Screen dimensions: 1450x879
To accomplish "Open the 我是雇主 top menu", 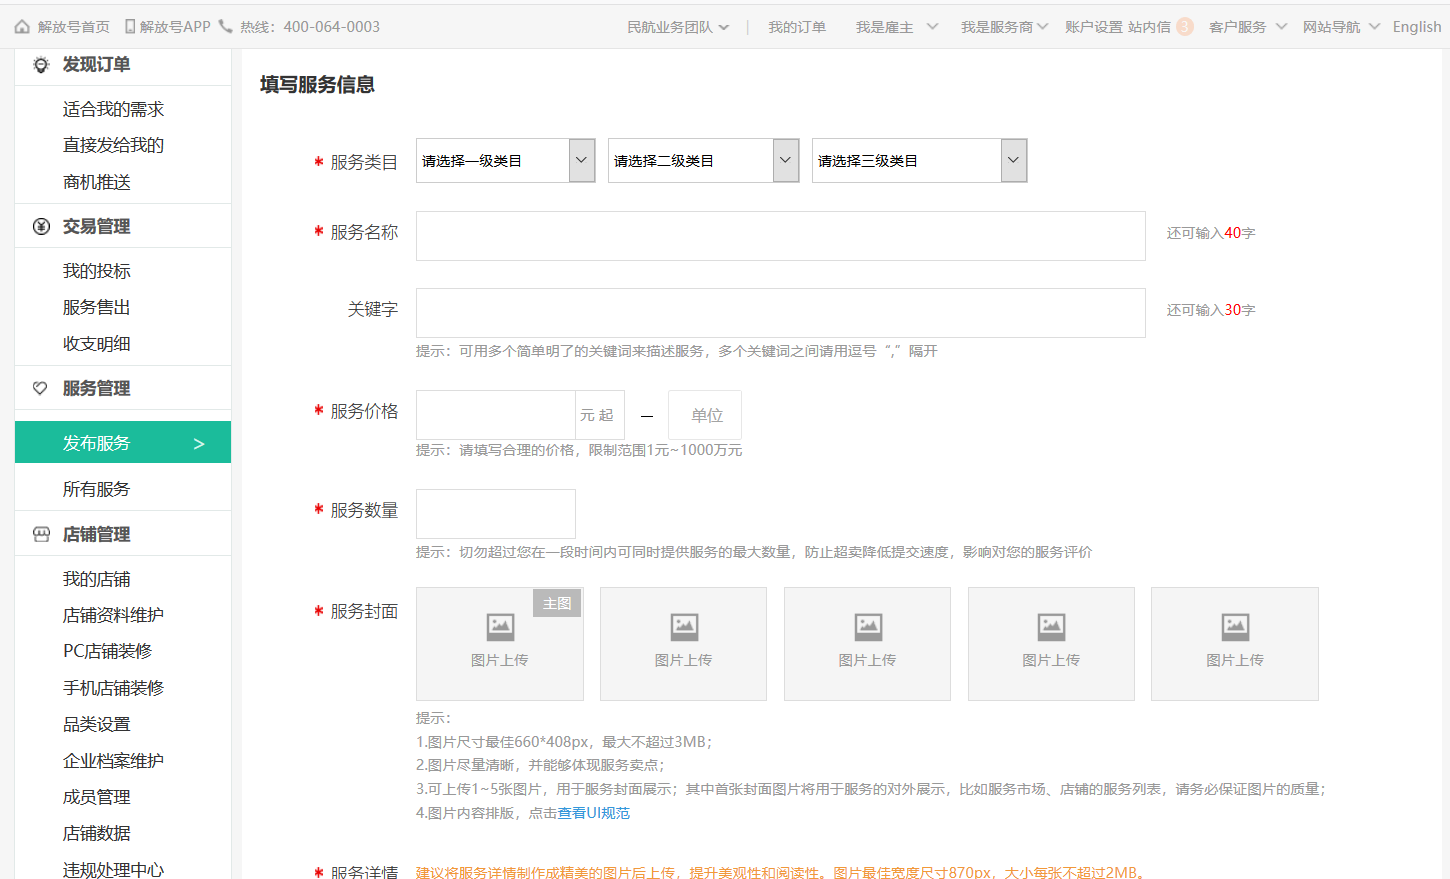I will point(896,27).
